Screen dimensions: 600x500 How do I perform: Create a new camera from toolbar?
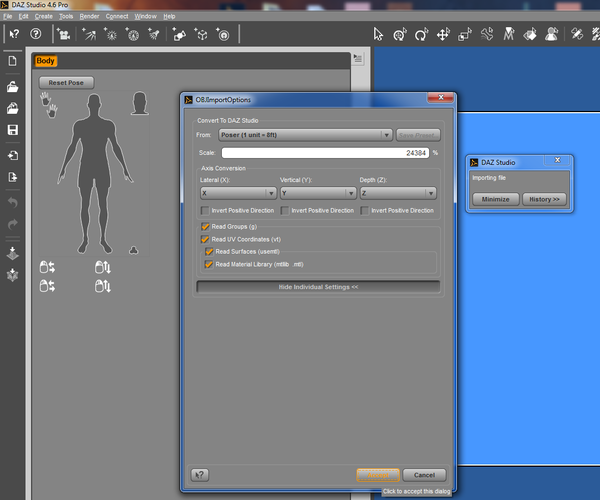tap(64, 34)
